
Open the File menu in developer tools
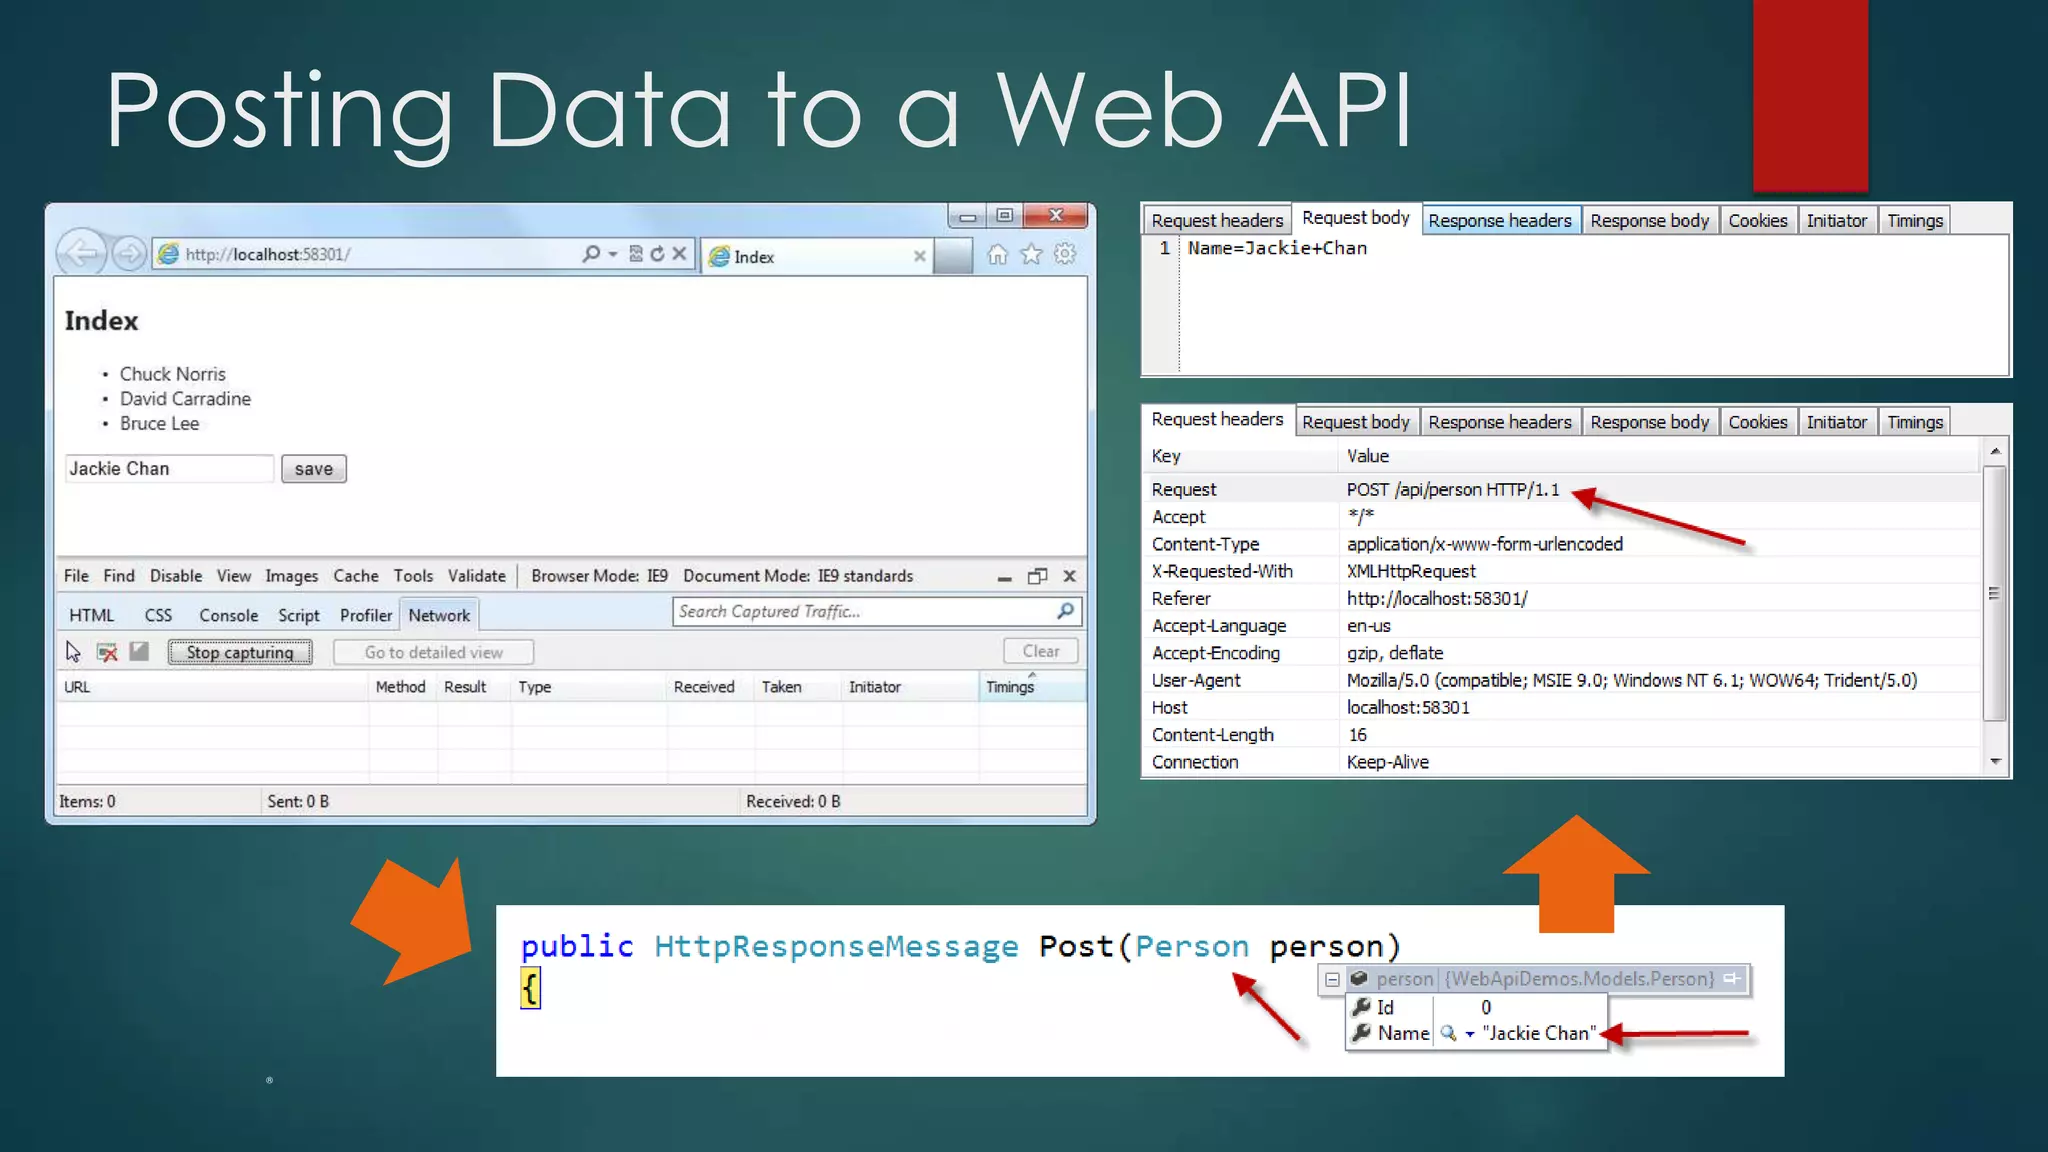pos(76,576)
